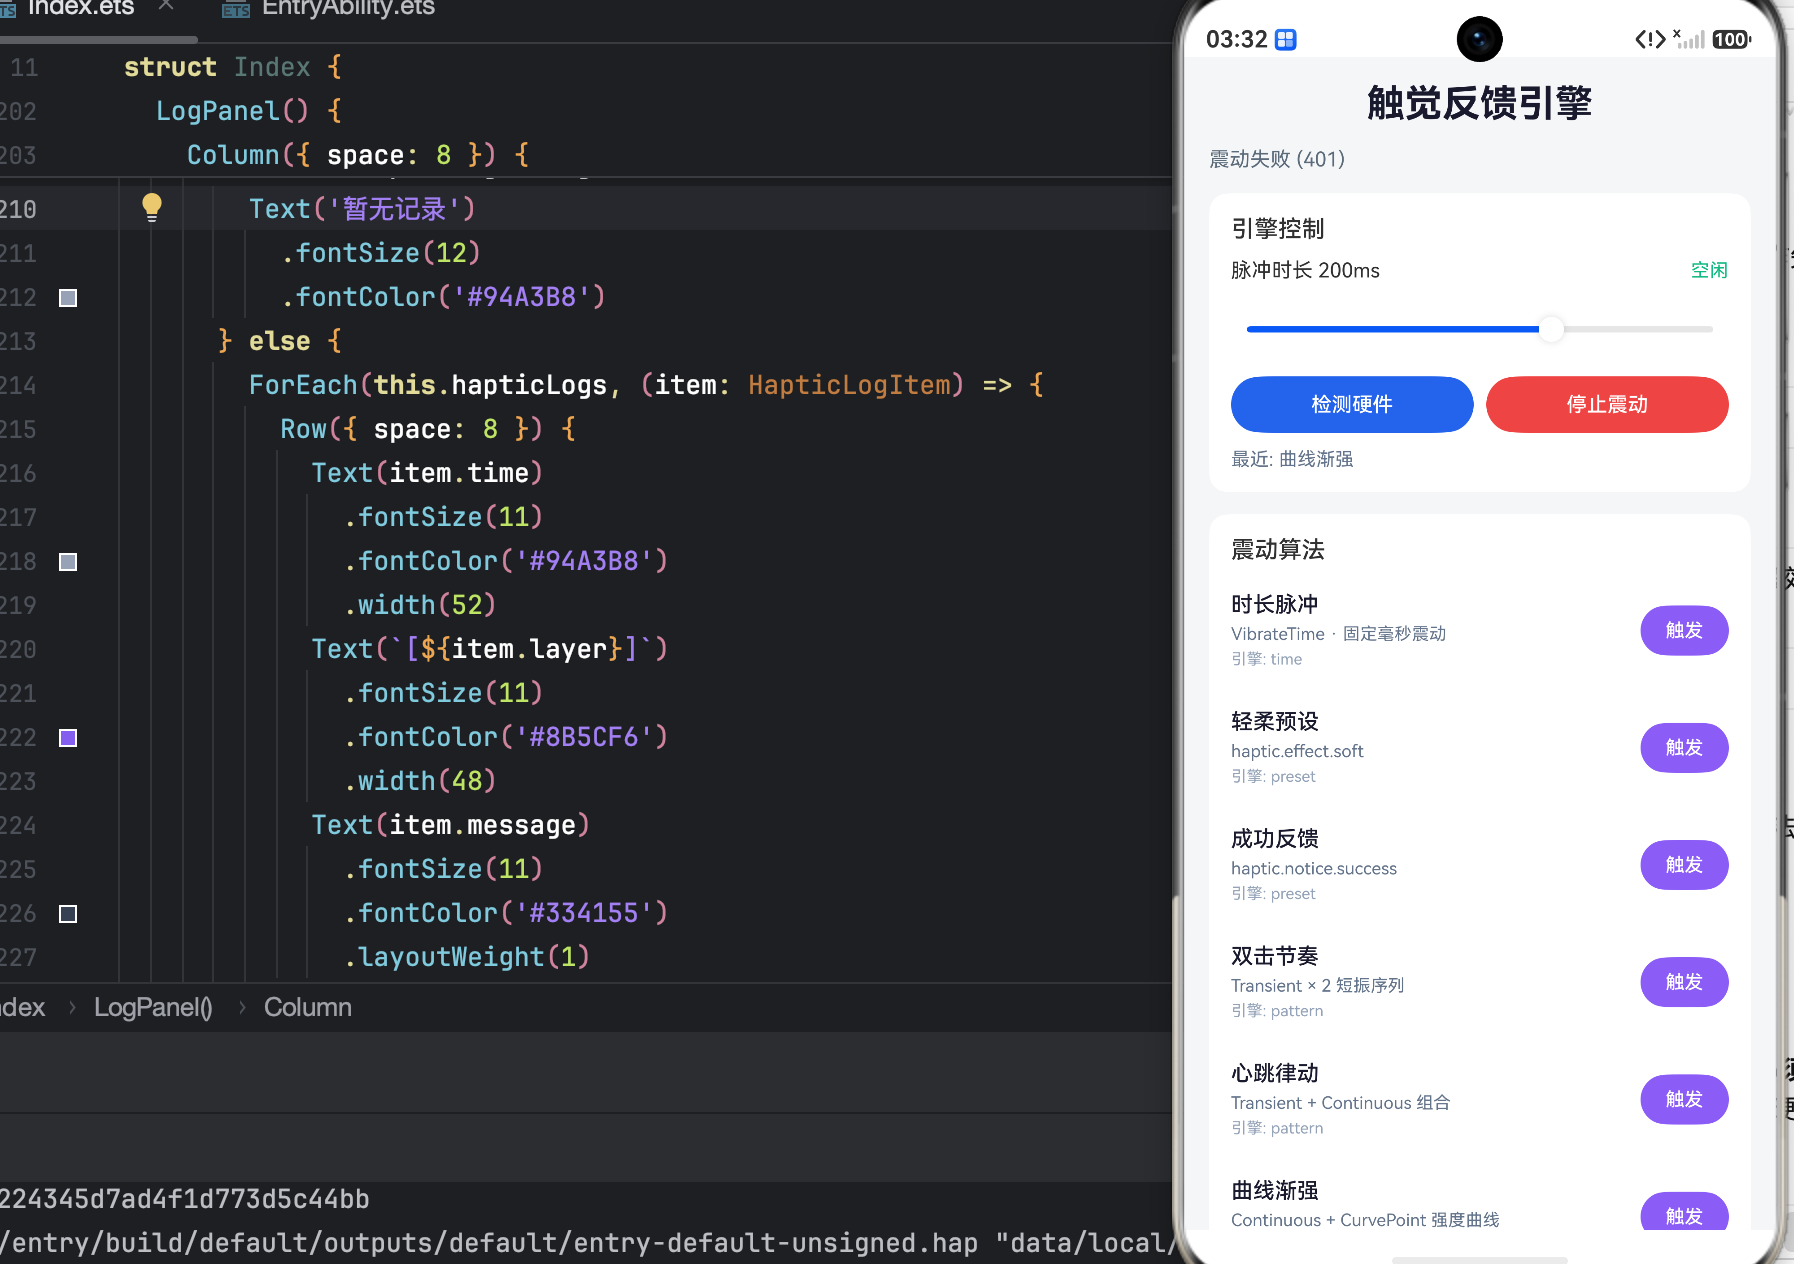Close the Index.ets editor tab
This screenshot has height=1264, width=1794.
click(x=166, y=5)
